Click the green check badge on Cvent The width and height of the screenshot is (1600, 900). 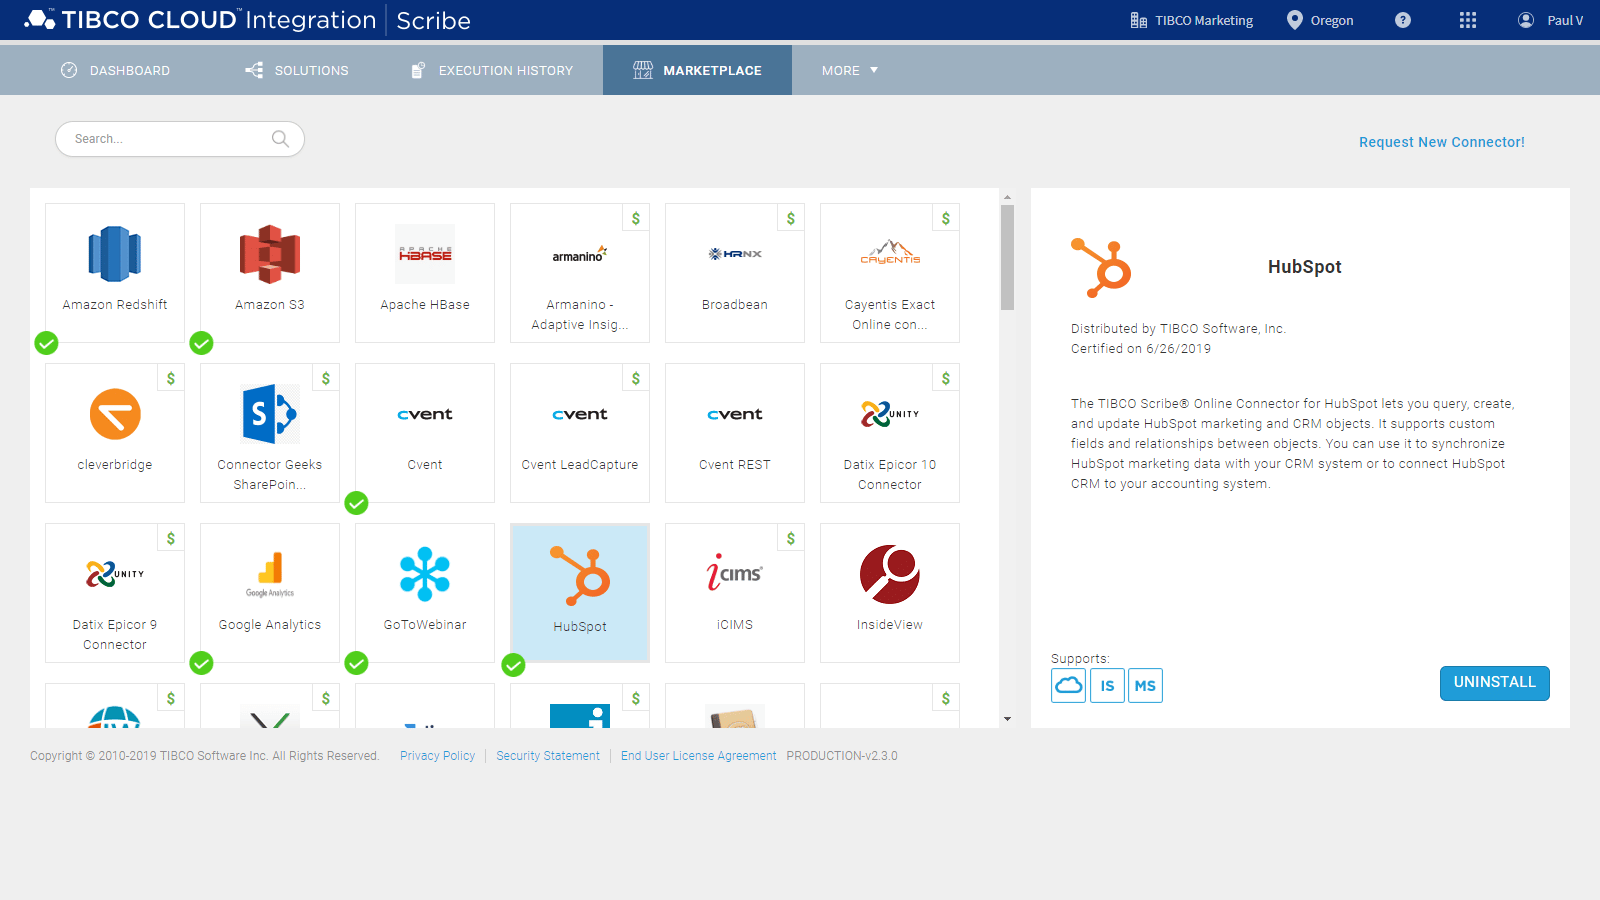357,503
